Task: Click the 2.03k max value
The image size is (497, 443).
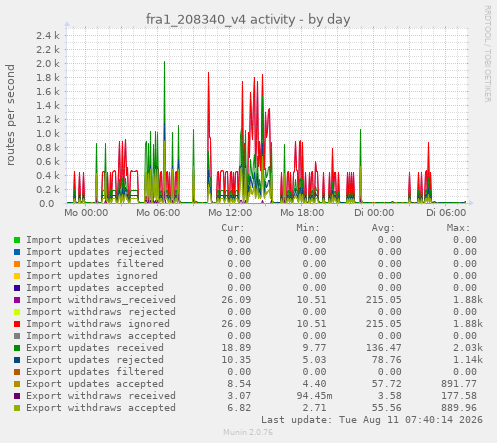Action: tap(468, 348)
